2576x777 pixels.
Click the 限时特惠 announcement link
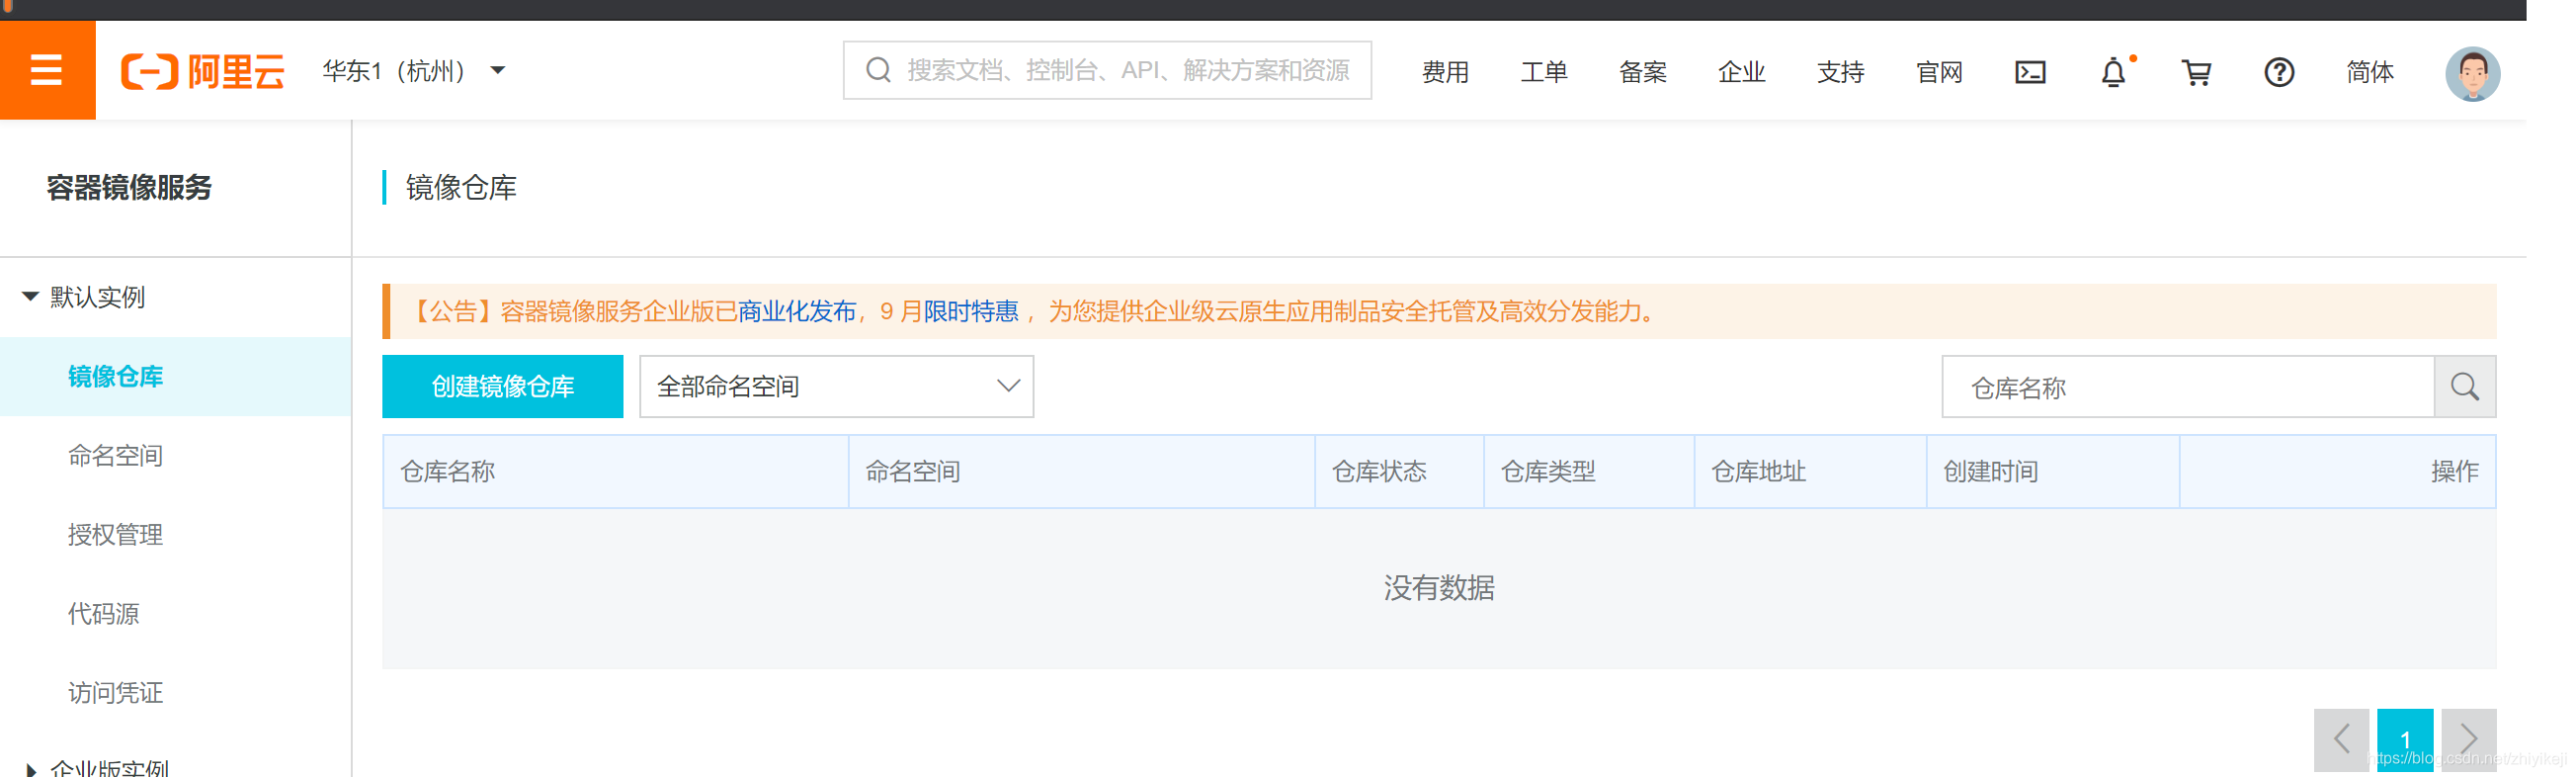click(971, 311)
